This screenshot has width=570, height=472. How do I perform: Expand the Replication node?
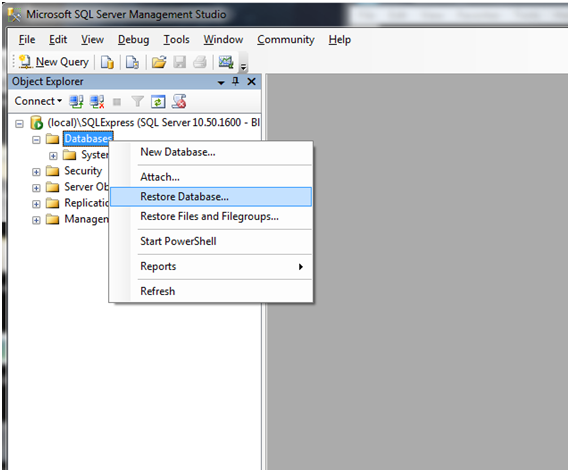pyautogui.click(x=36, y=204)
